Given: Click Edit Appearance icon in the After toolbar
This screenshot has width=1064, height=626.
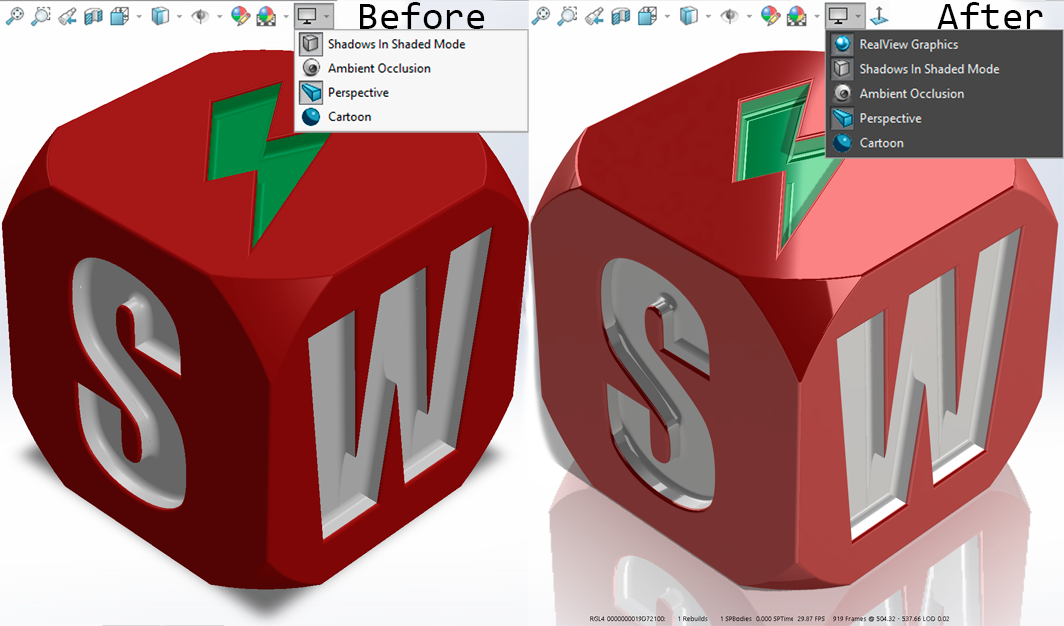Looking at the screenshot, I should [770, 16].
